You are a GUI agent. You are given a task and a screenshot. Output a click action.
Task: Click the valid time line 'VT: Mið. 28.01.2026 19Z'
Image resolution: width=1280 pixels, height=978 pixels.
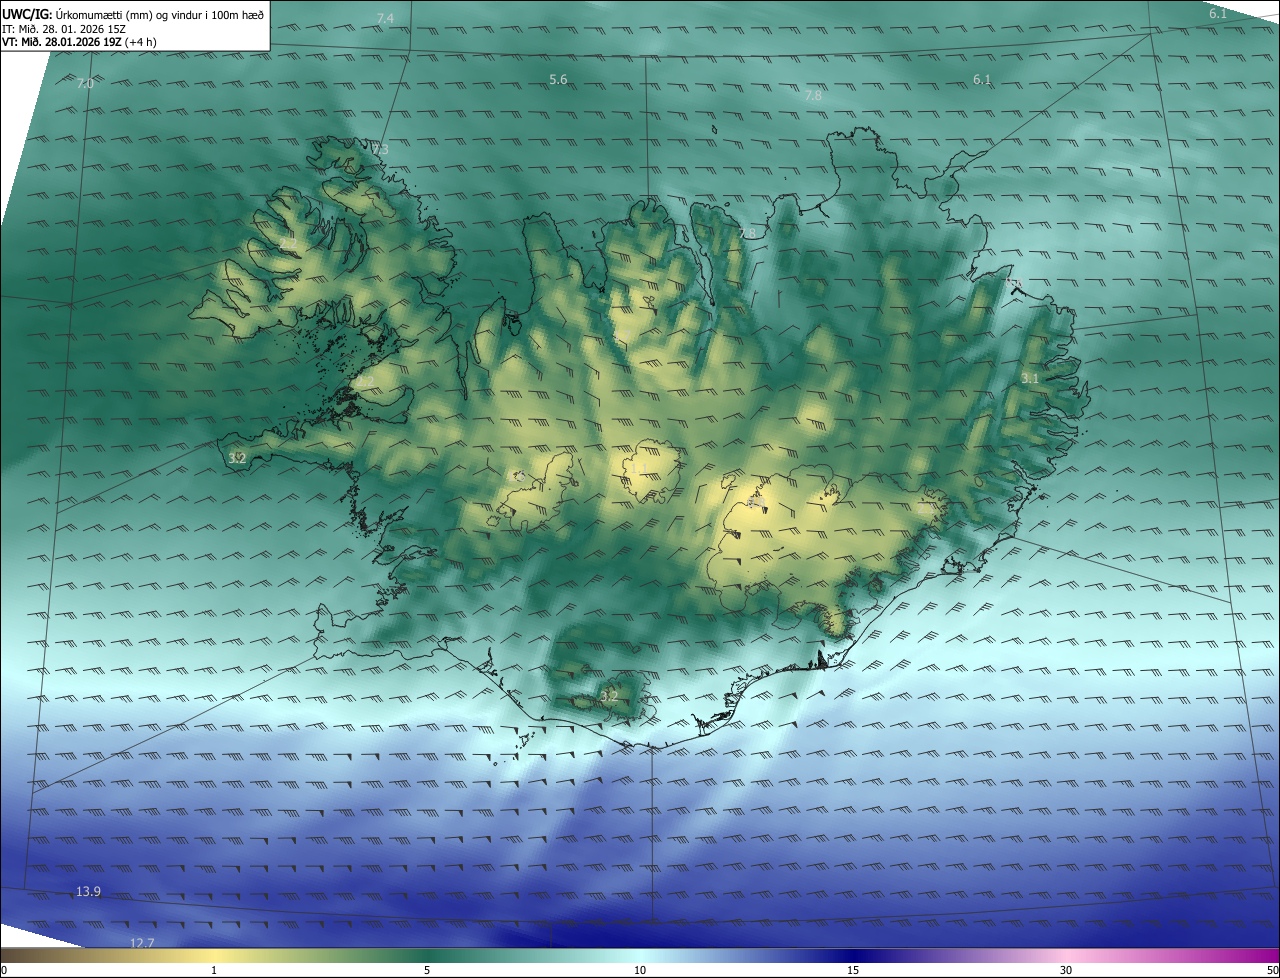pos(62,42)
